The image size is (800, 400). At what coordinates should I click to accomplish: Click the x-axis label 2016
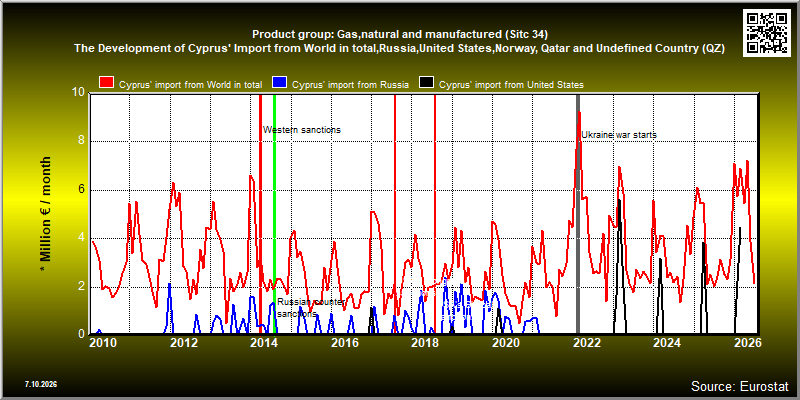[344, 343]
